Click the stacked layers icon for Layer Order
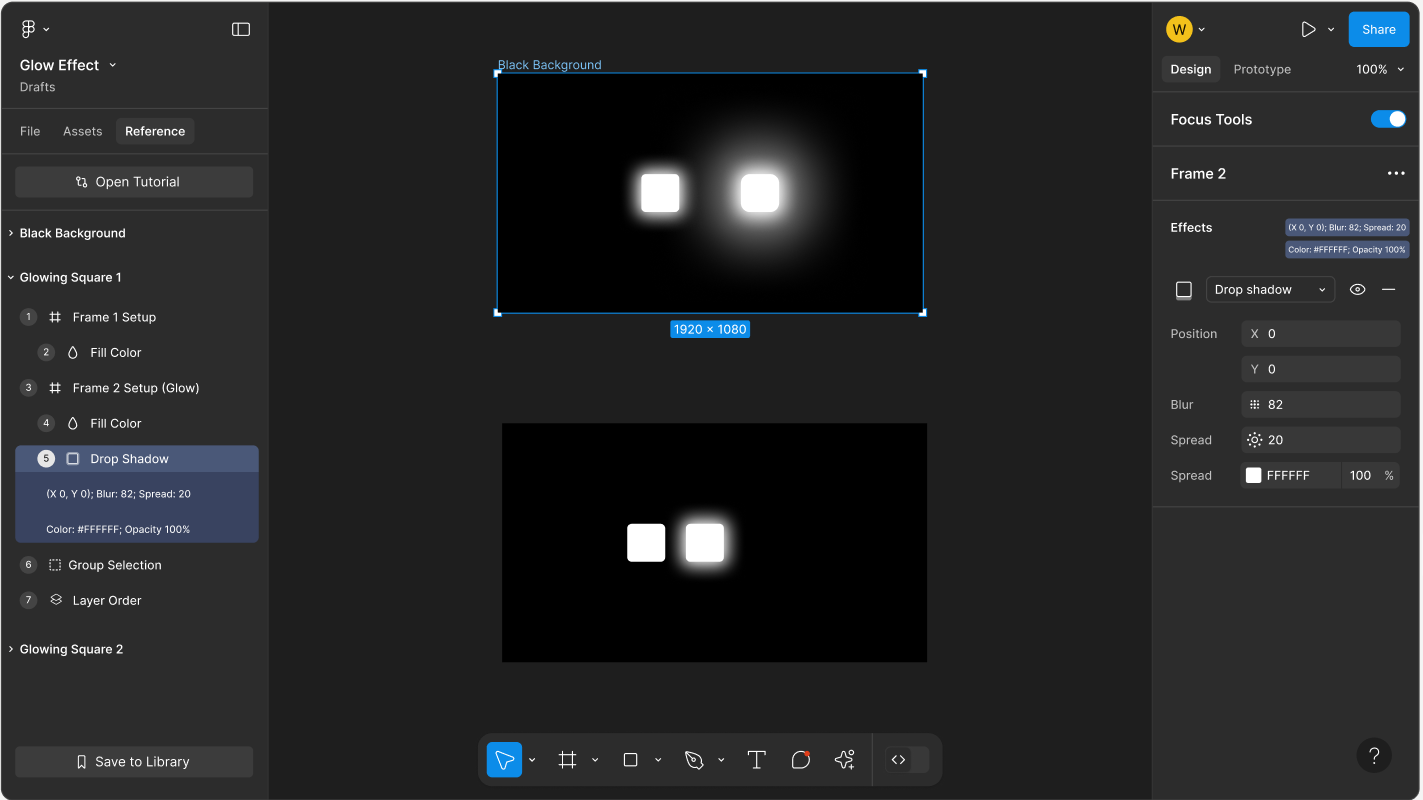 pos(56,600)
